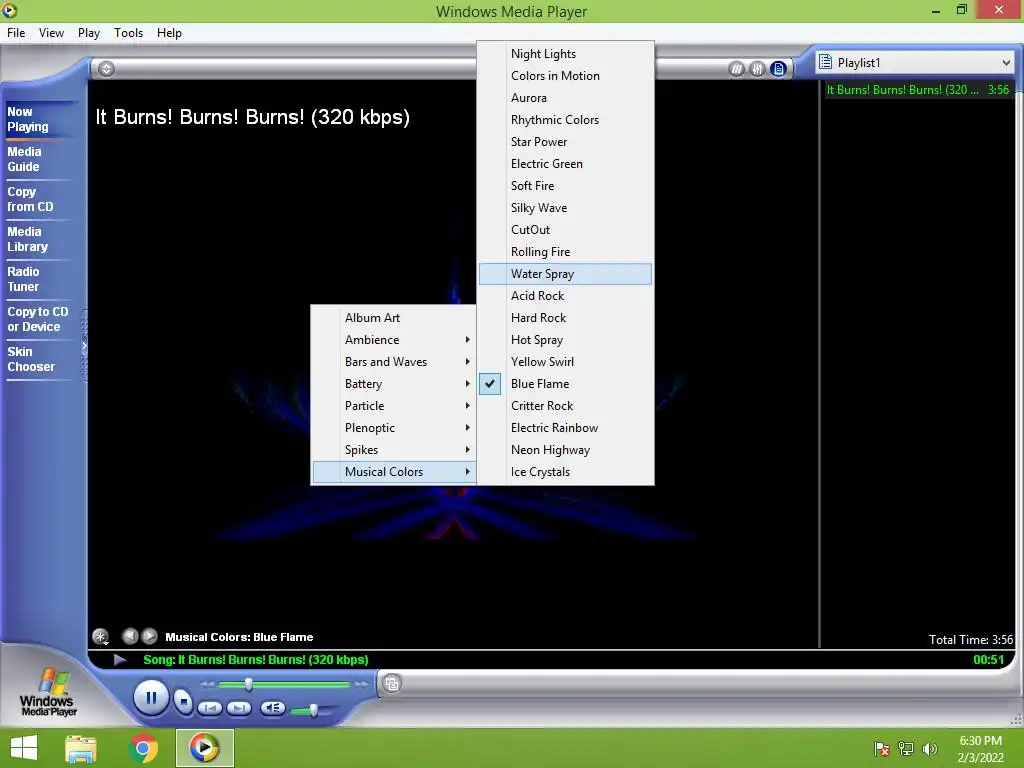Screen dimensions: 1024x768
Task: Open the File menu
Action: 16,33
